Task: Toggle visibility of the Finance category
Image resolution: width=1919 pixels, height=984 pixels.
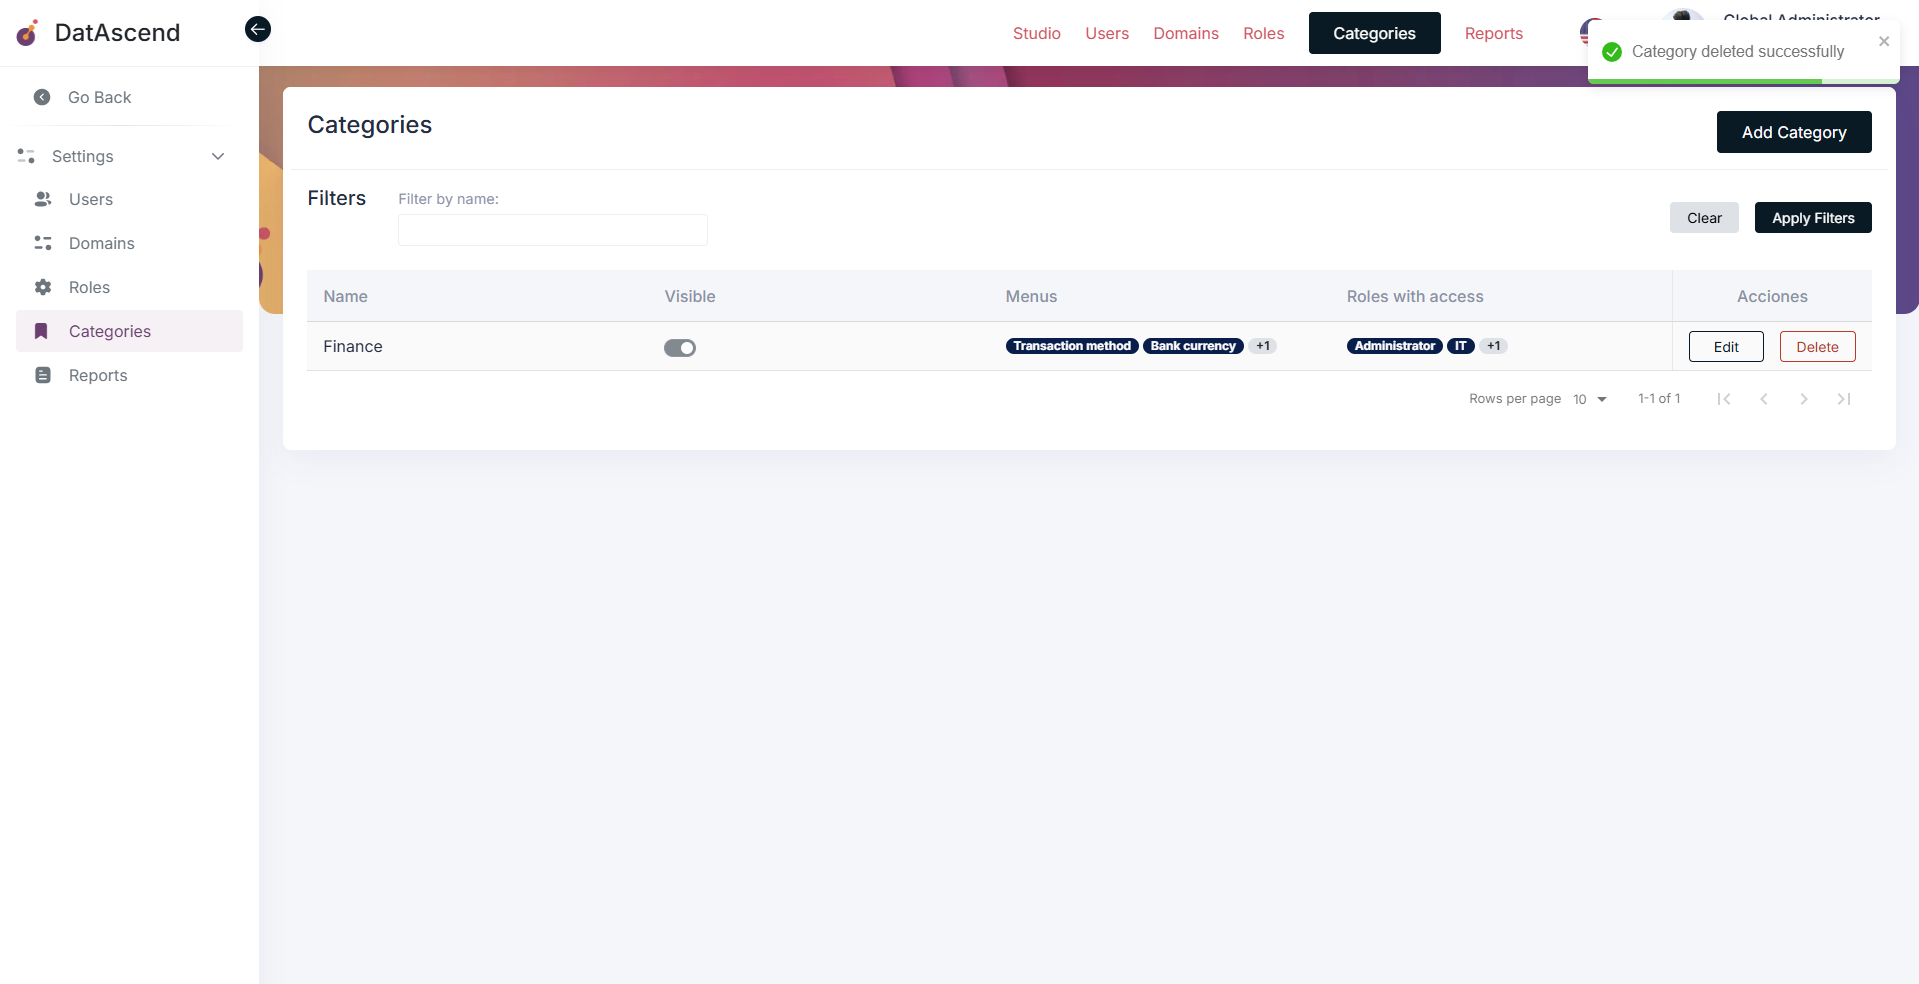Action: (x=680, y=347)
